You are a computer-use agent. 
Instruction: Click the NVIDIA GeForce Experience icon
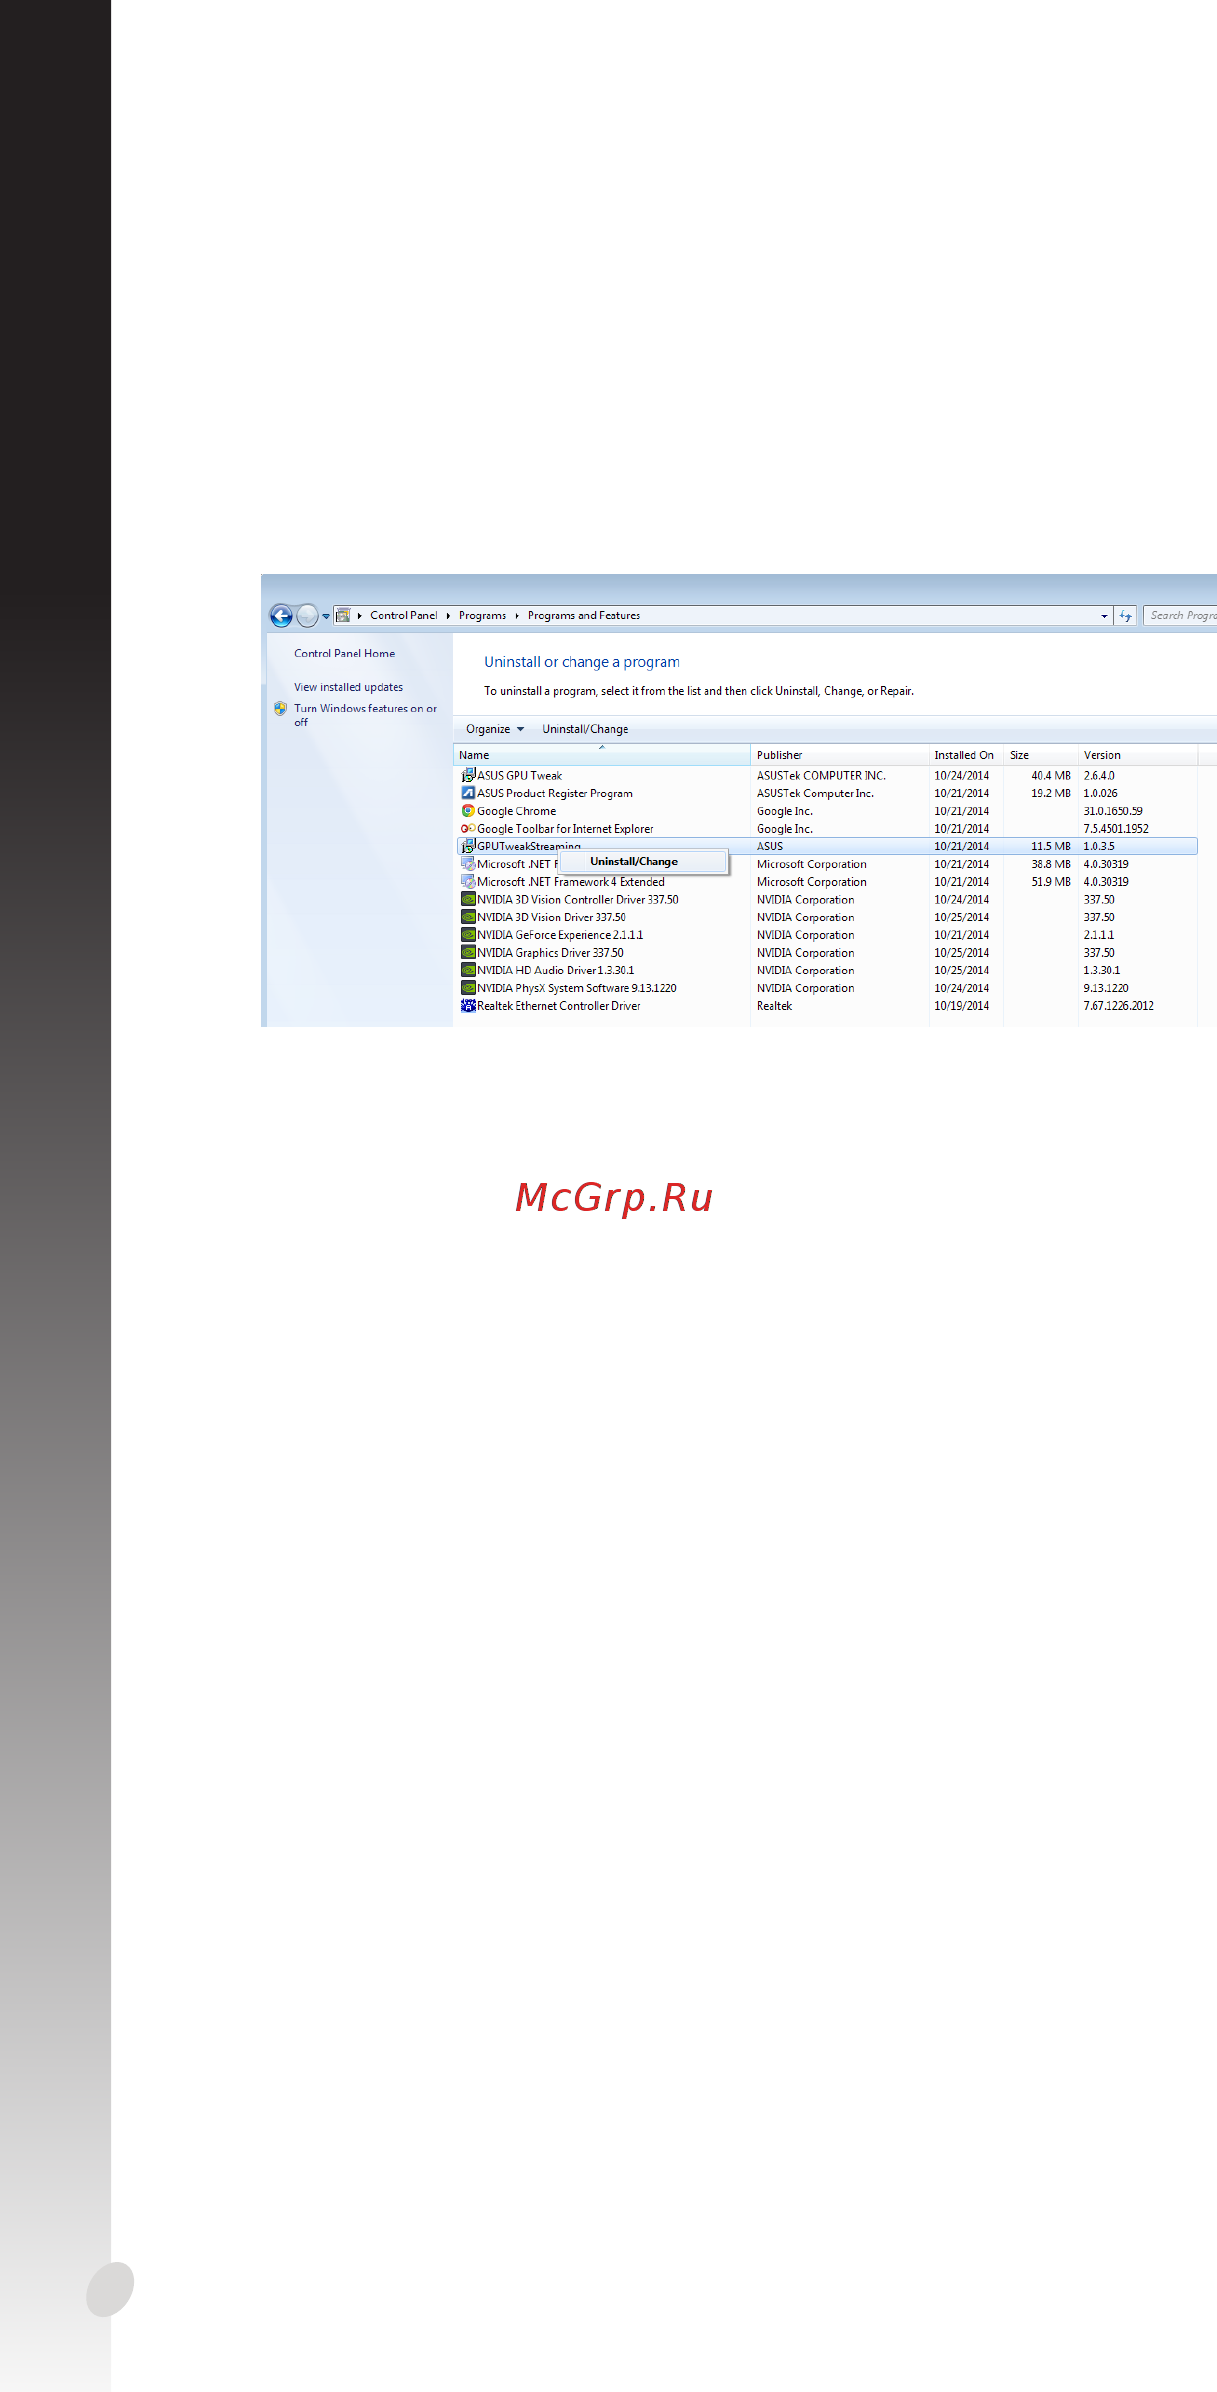[x=468, y=935]
